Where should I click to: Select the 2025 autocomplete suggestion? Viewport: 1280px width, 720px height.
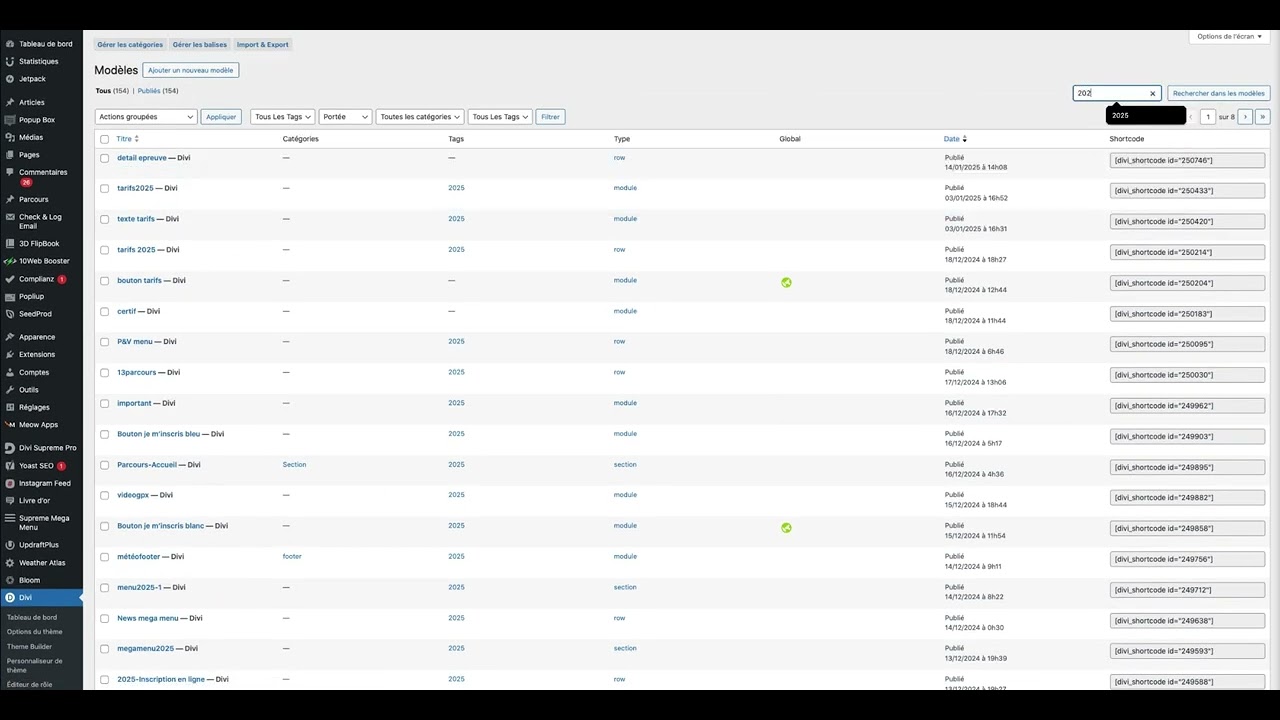1145,116
